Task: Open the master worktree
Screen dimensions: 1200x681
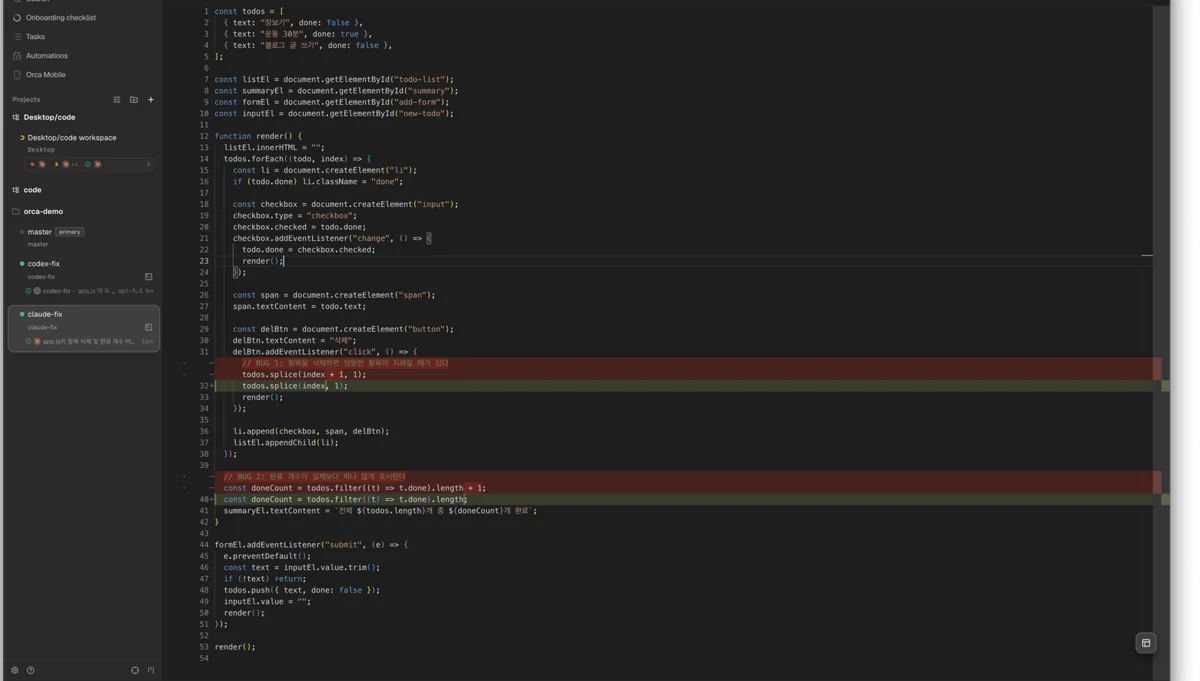Action: point(40,232)
